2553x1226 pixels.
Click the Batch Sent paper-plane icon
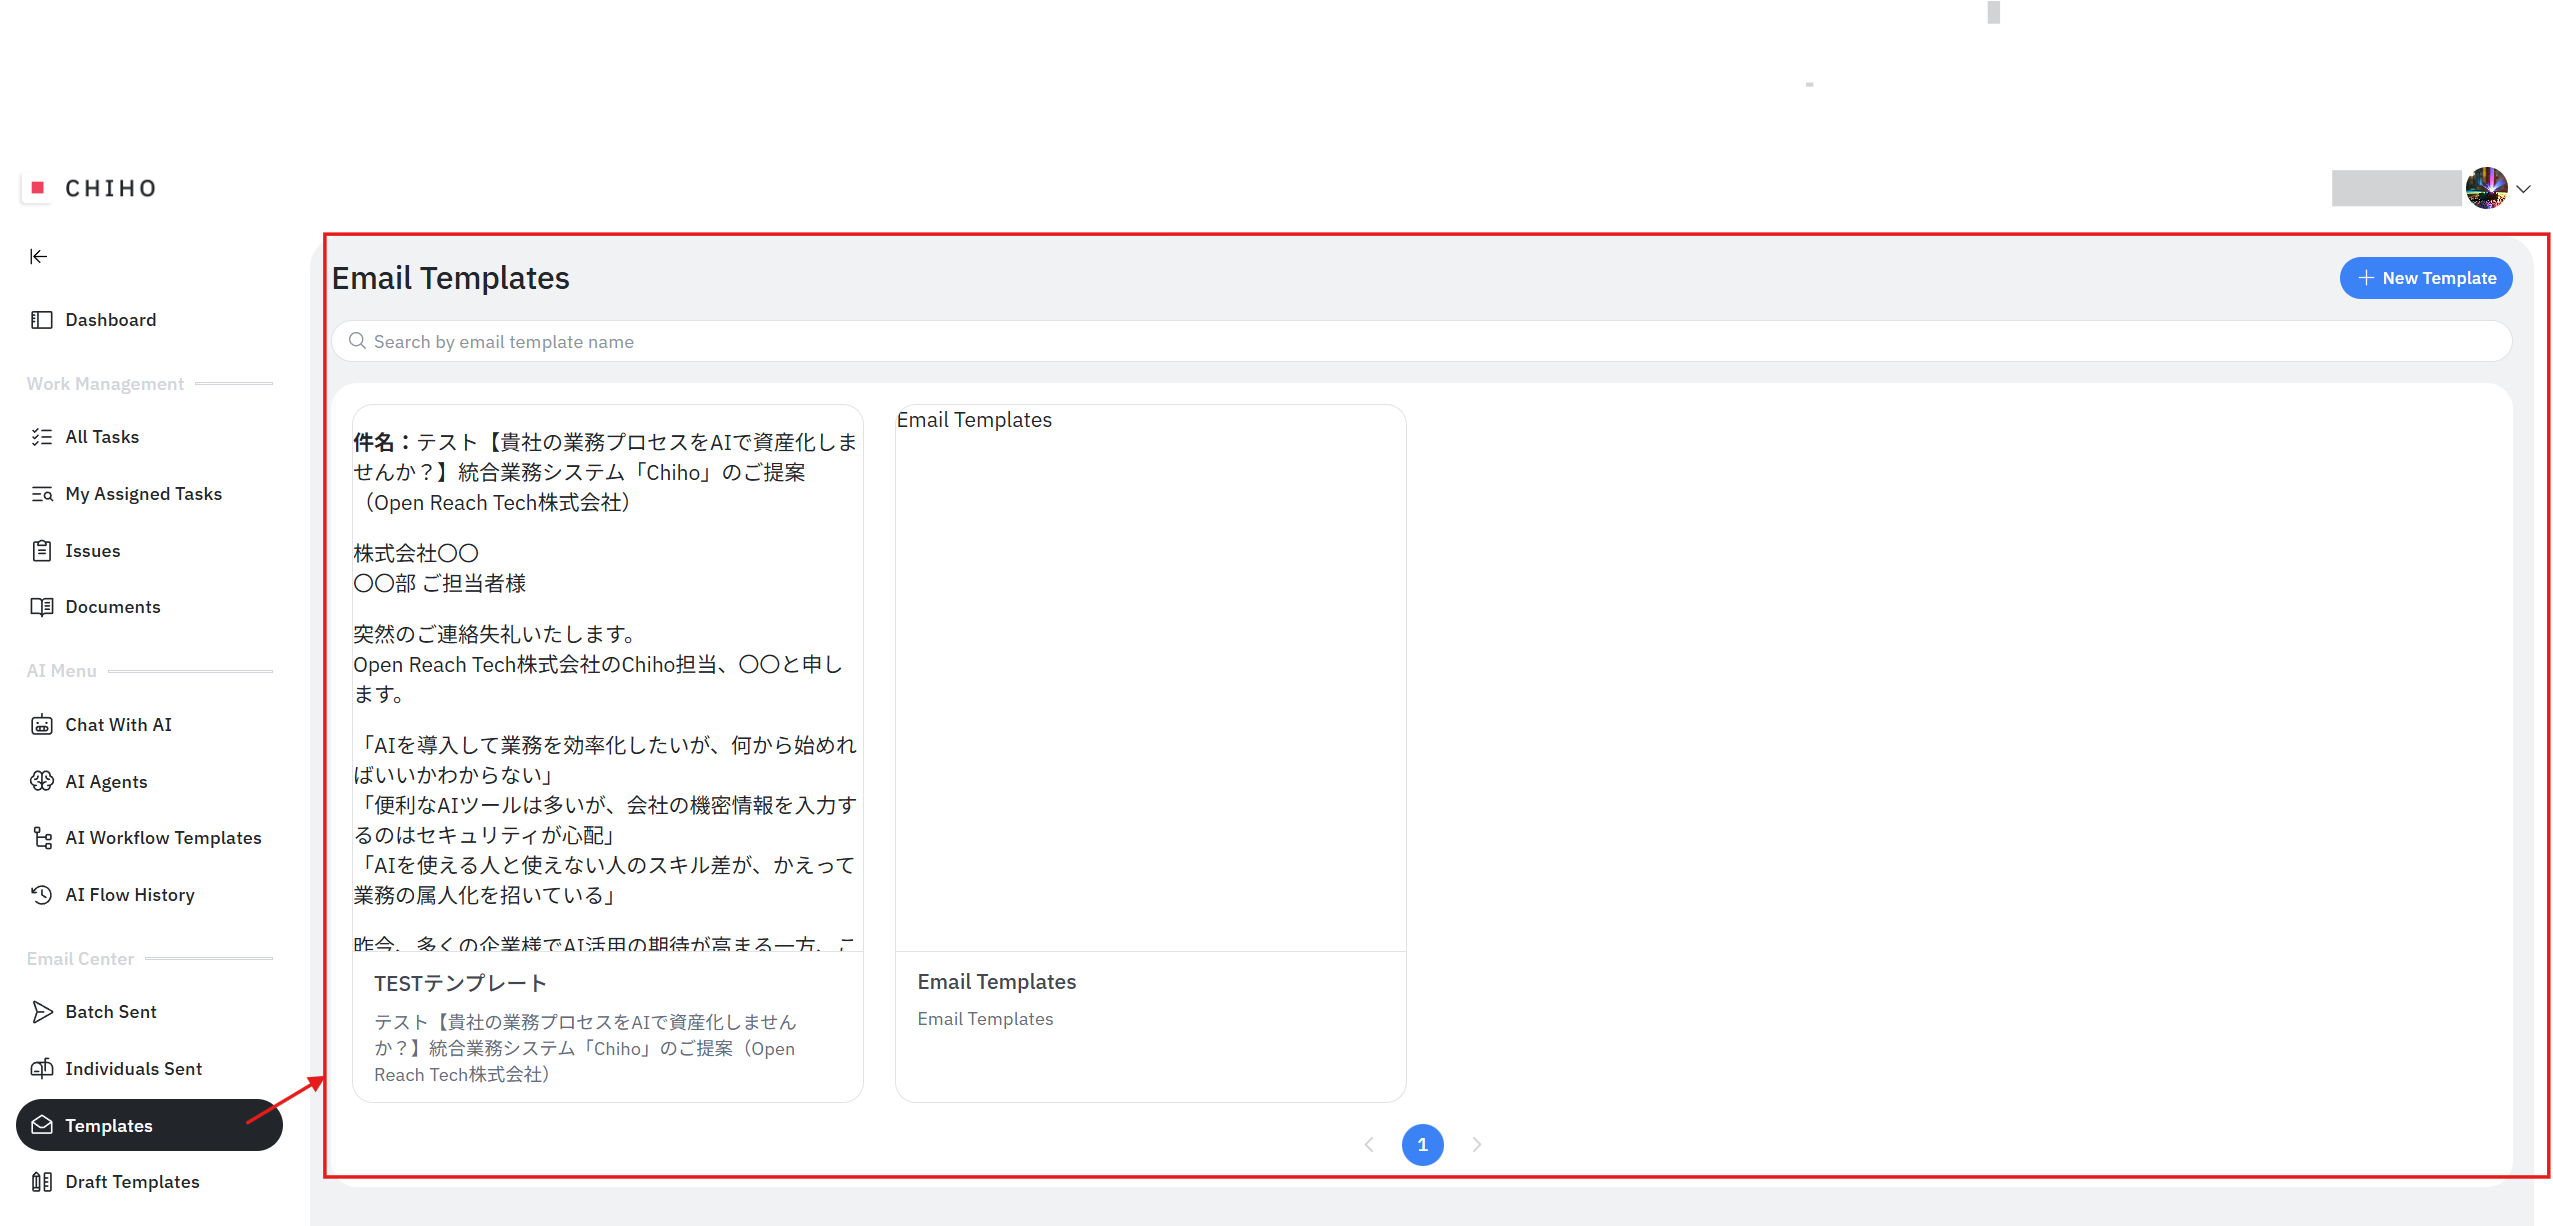click(41, 1012)
